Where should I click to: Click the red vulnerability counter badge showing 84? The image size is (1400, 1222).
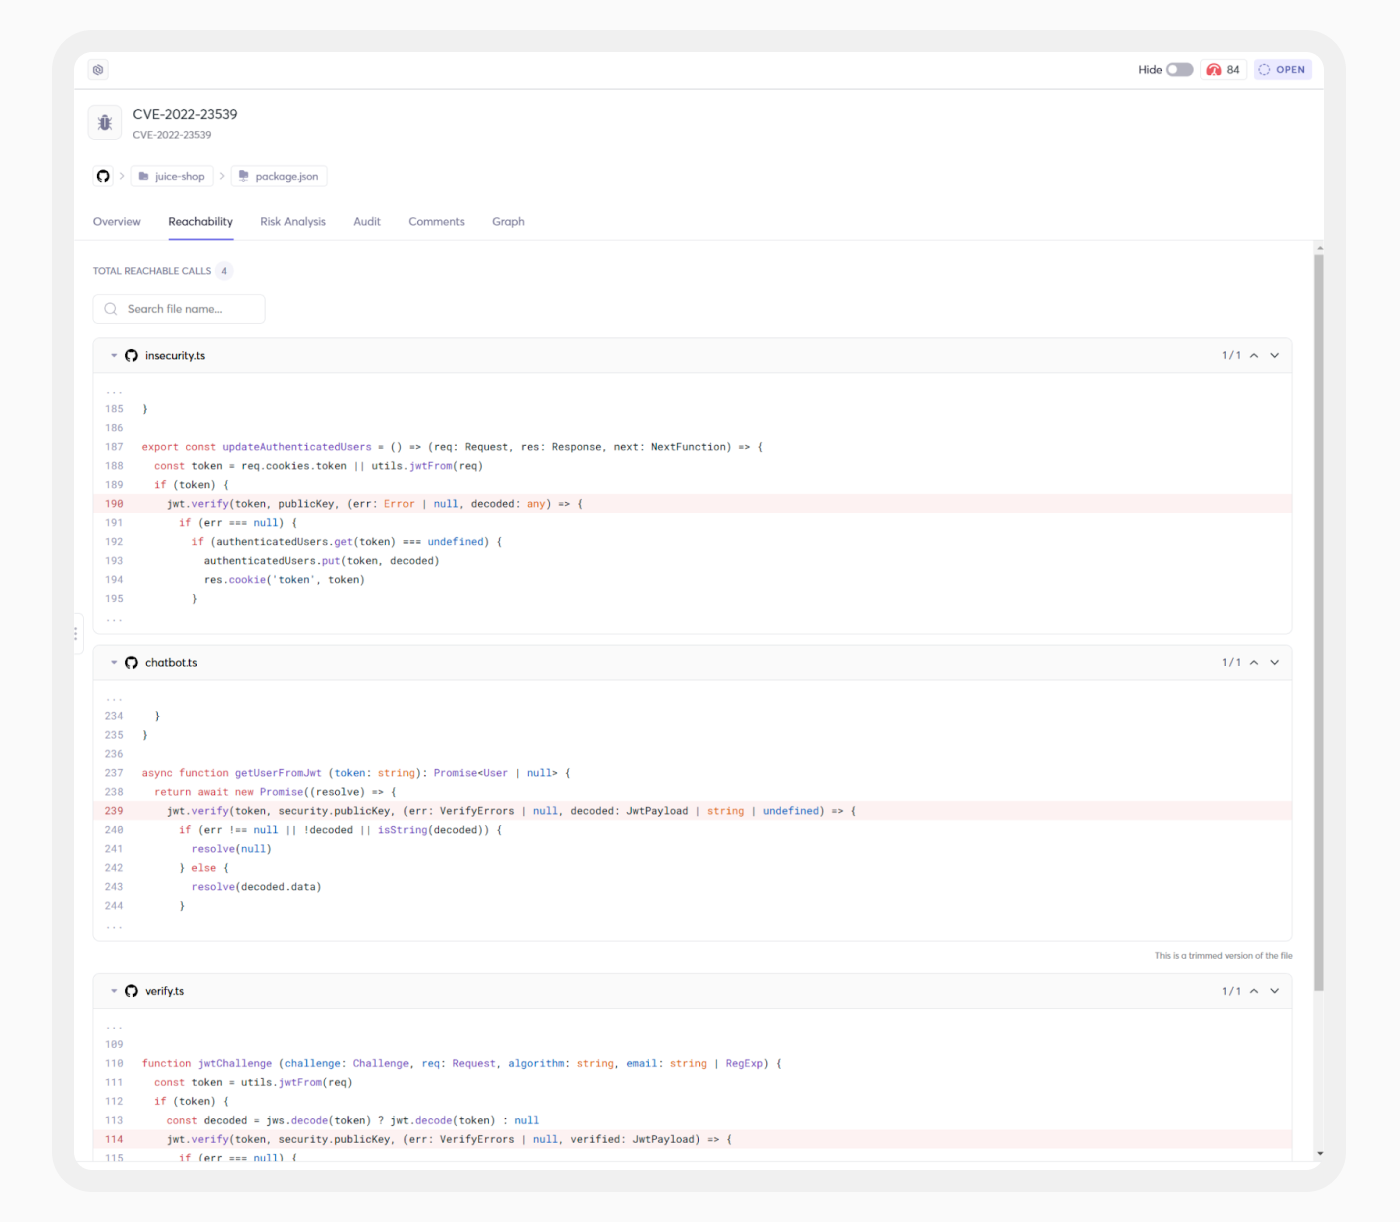1222,69
